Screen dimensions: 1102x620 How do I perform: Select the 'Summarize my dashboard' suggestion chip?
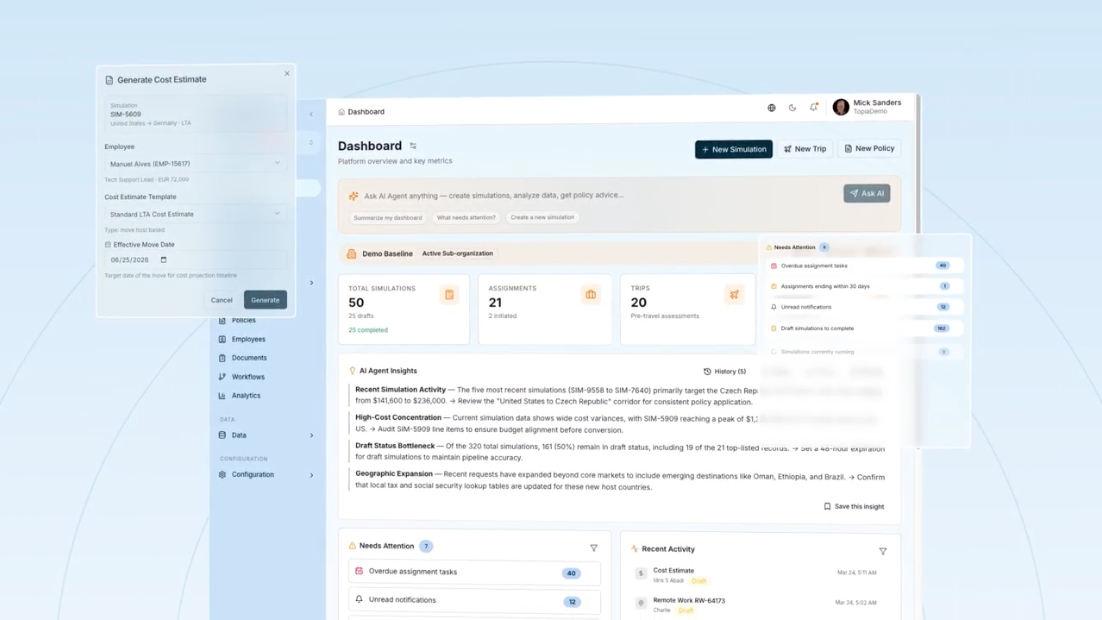pos(388,217)
